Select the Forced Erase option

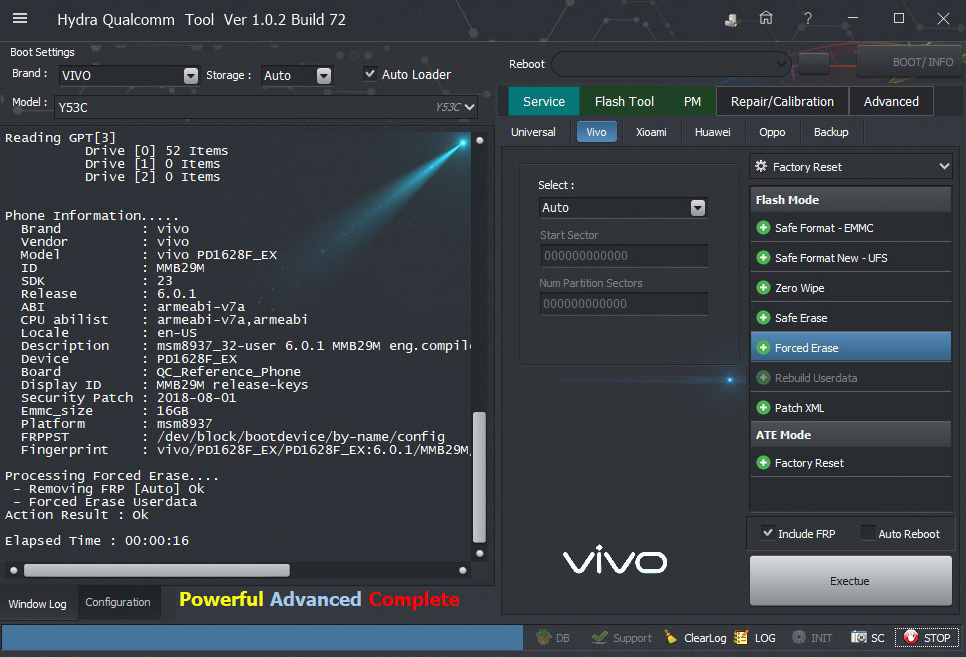tap(851, 348)
